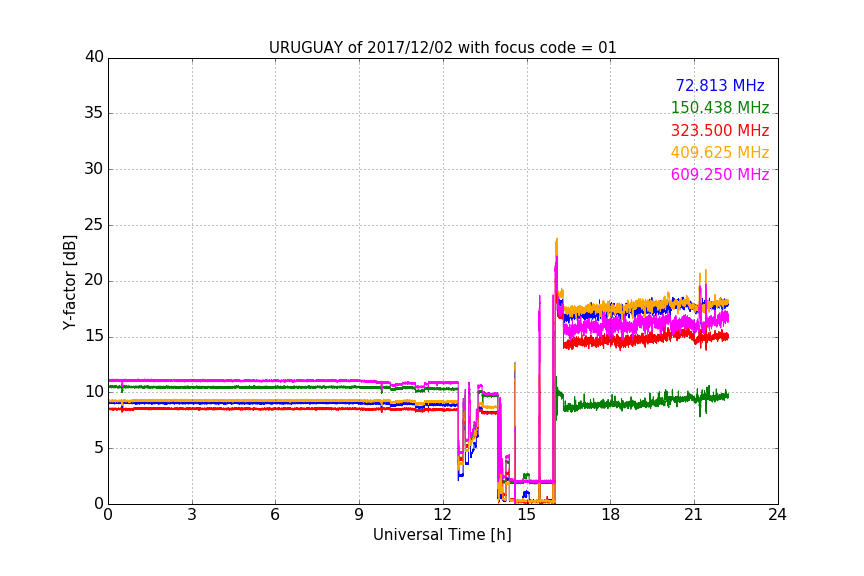Click the x-axis tick value 21

(694, 515)
